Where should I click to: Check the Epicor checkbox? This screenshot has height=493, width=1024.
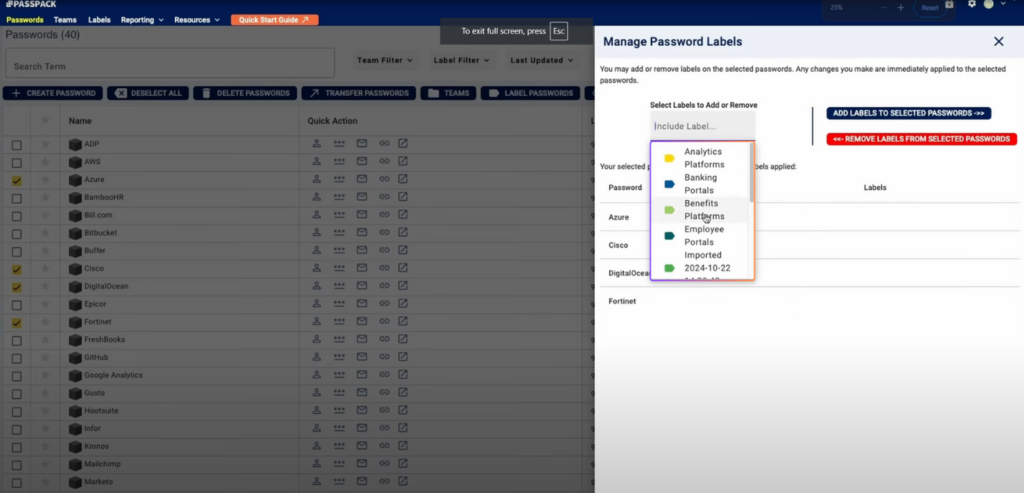(x=17, y=305)
